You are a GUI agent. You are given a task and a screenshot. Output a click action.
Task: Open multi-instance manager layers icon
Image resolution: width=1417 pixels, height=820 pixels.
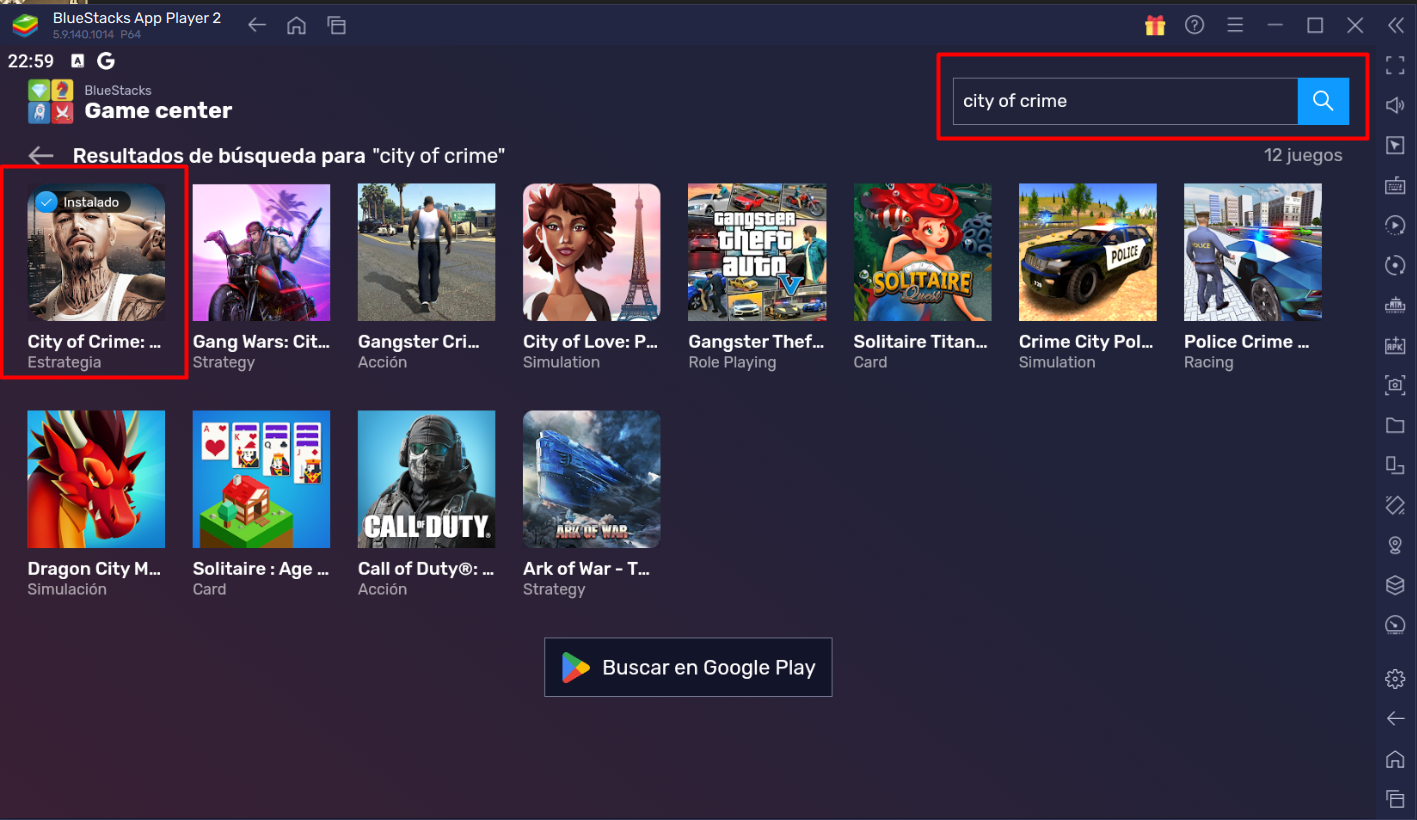coord(1395,585)
